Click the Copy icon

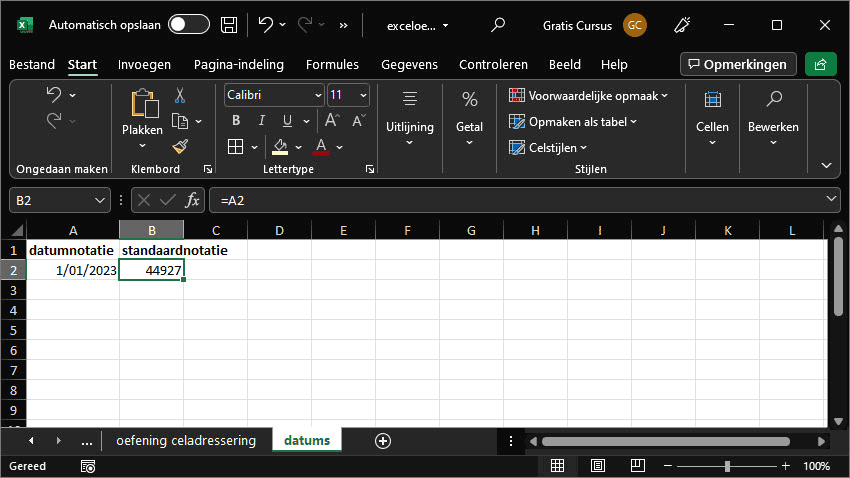[180, 121]
